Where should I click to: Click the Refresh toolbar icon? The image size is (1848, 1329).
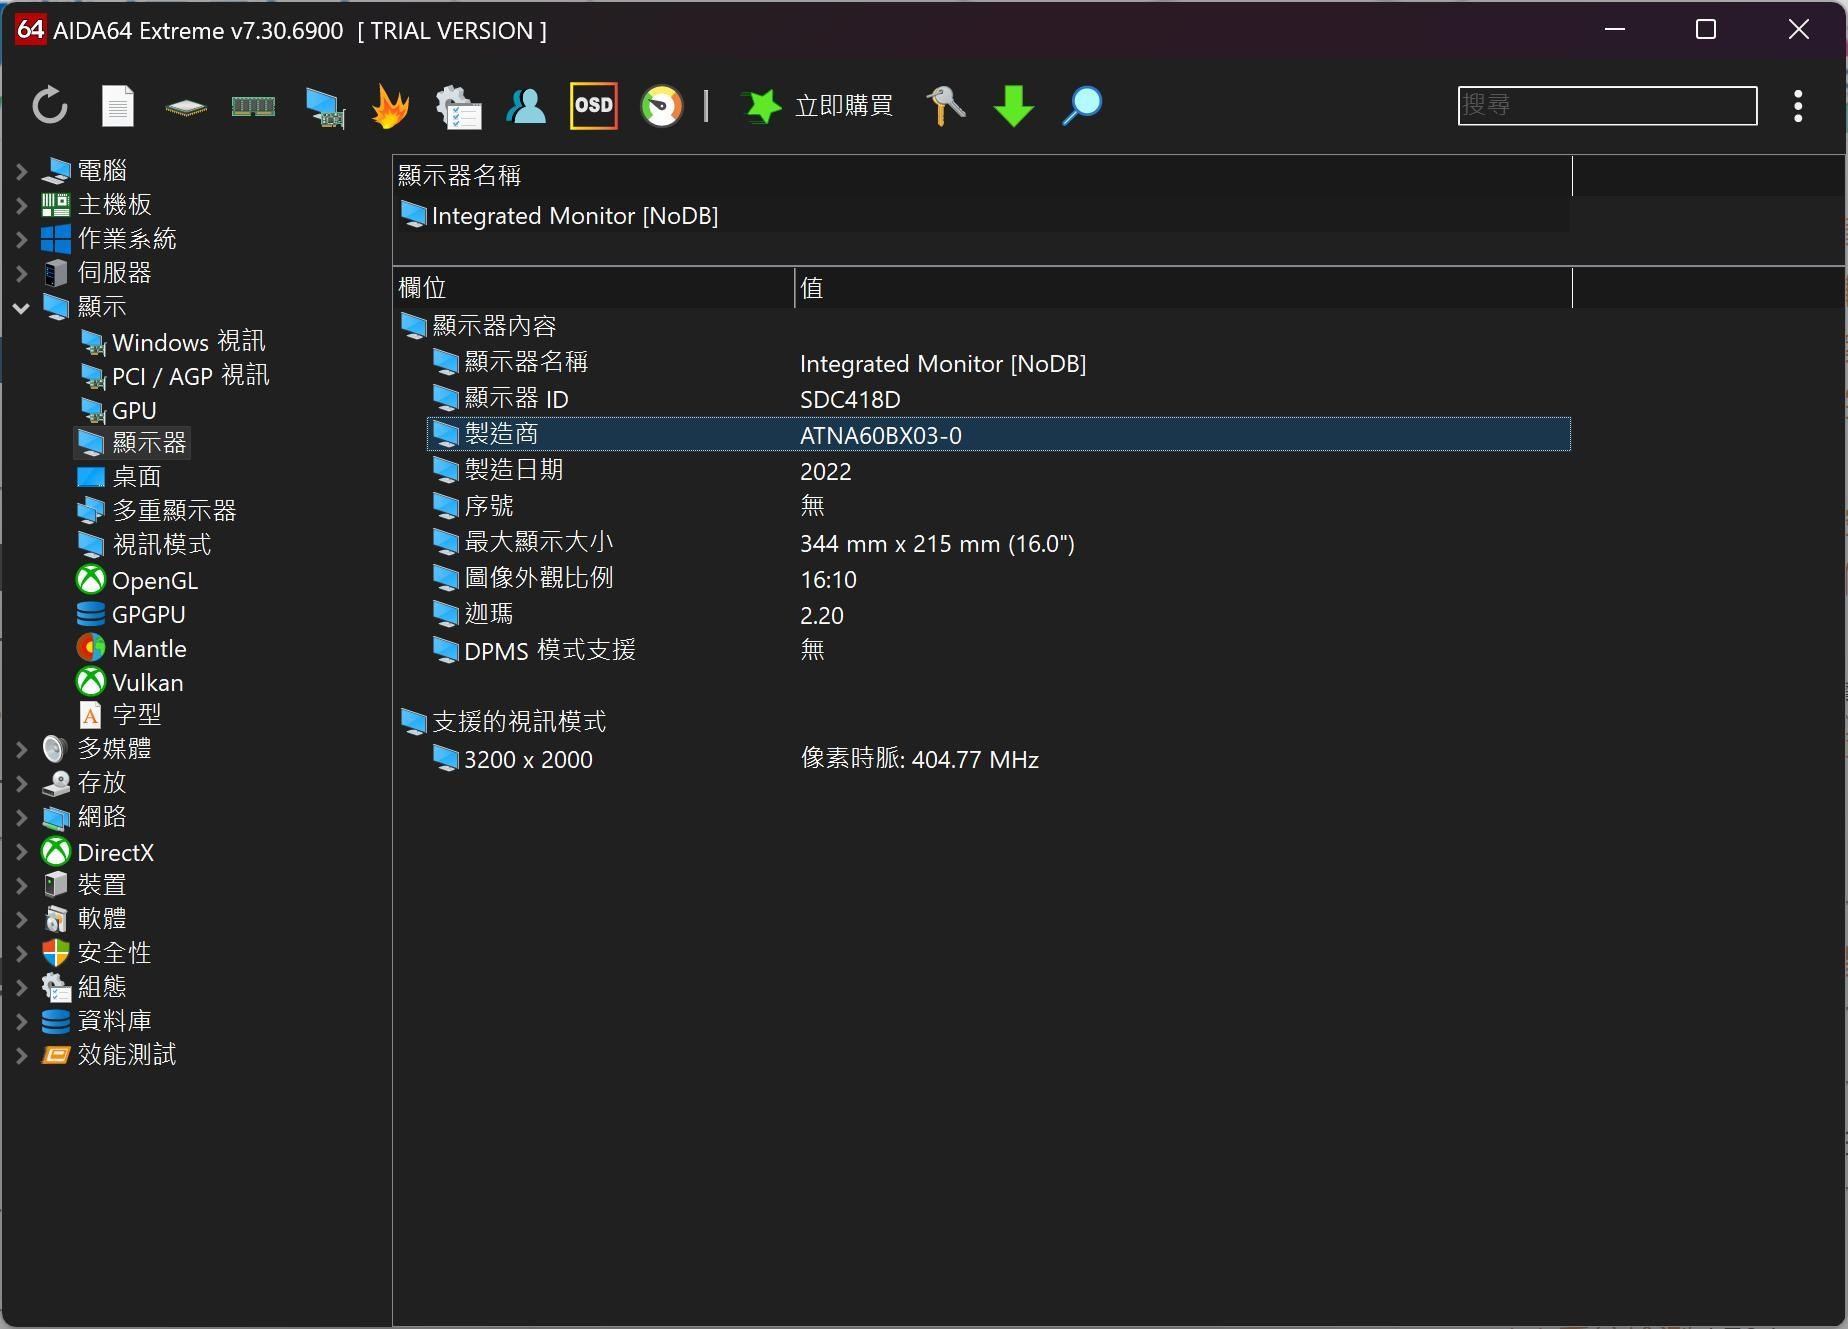pyautogui.click(x=50, y=106)
